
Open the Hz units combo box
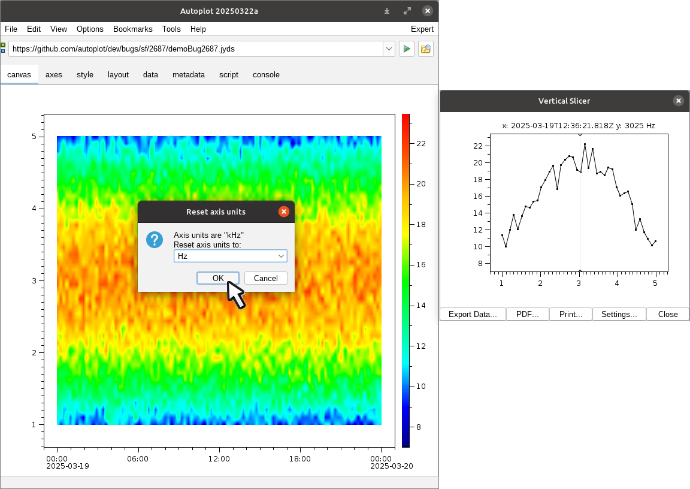pos(231,256)
